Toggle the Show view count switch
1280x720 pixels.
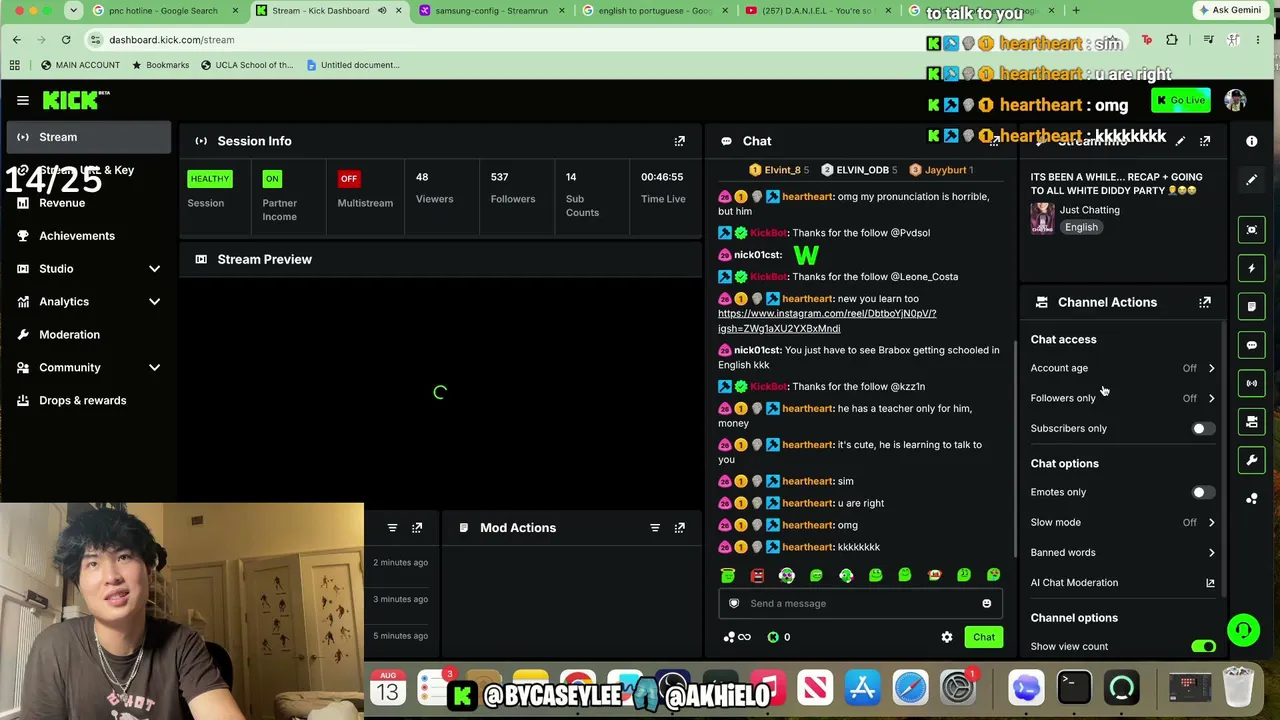[1203, 647]
